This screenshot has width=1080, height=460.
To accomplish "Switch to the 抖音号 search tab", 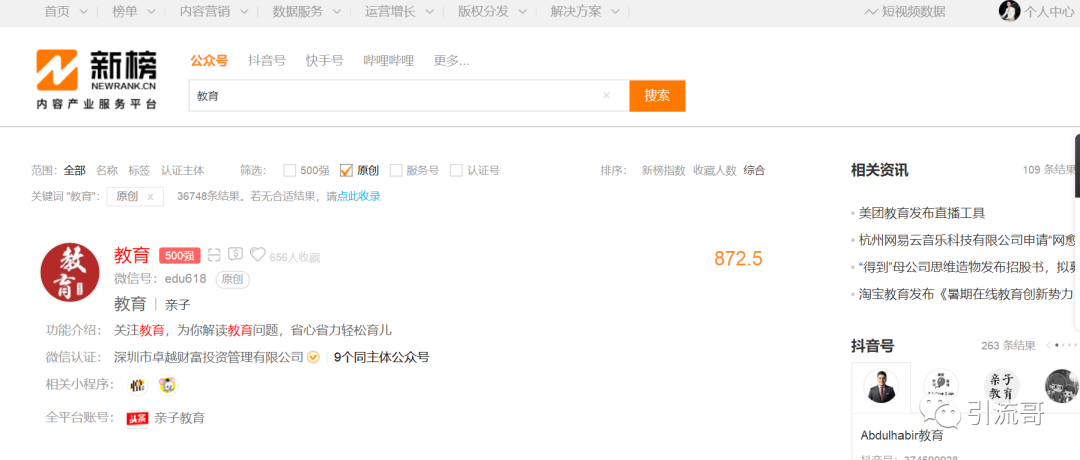I will pyautogui.click(x=267, y=61).
